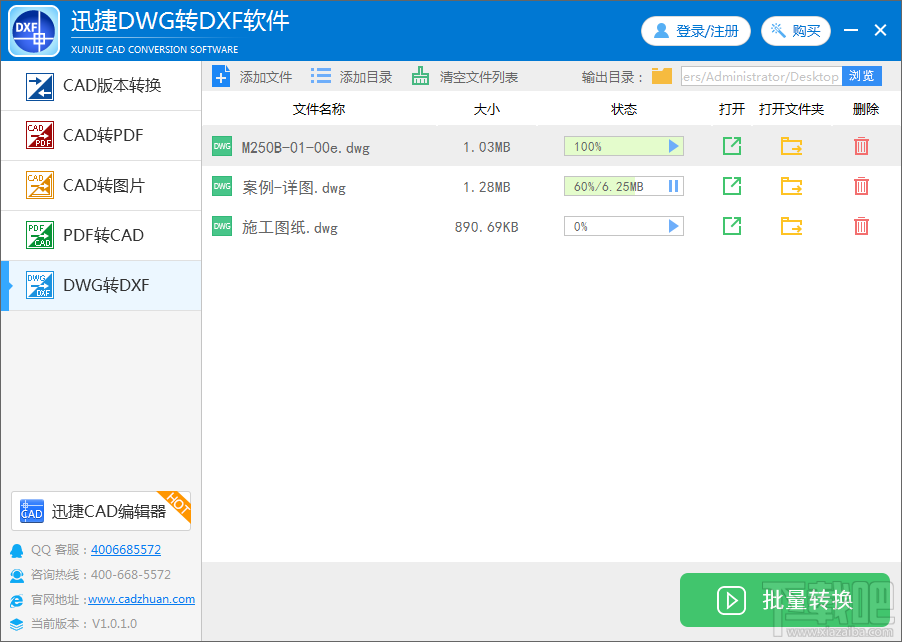Open the converted 案例-详图.dwg file
The image size is (902, 642).
point(732,186)
